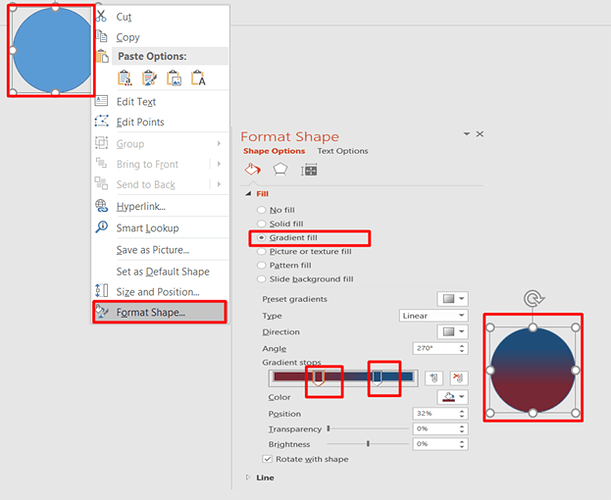
Task: Click the Cut scissors icon
Action: click(x=101, y=16)
